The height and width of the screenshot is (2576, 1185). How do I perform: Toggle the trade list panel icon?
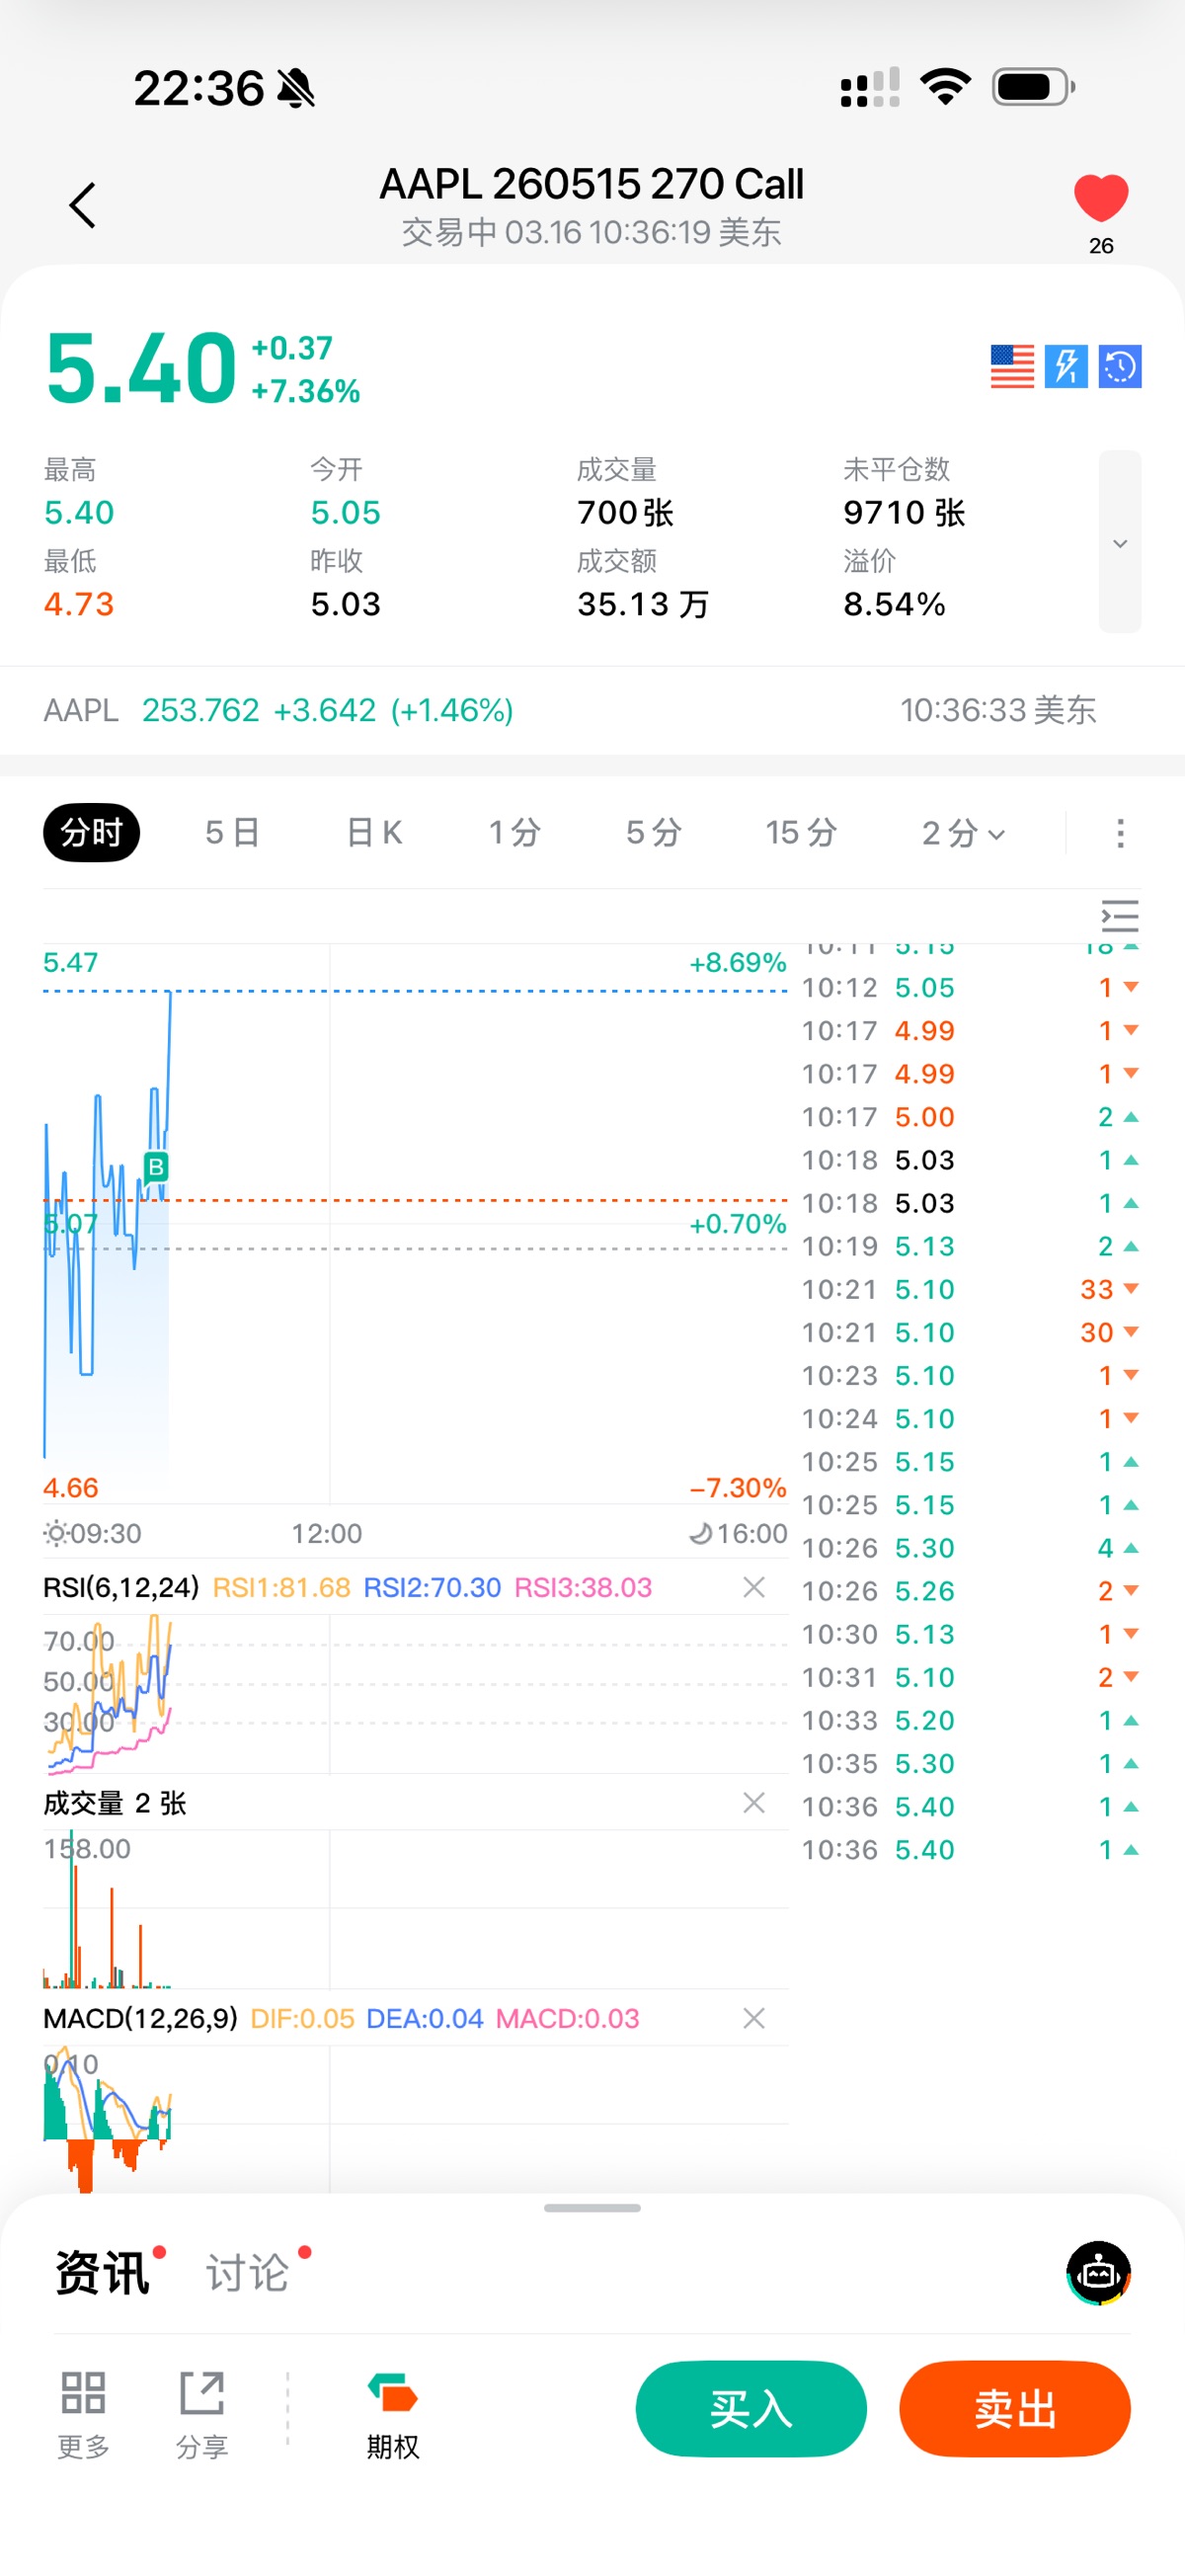(1119, 916)
